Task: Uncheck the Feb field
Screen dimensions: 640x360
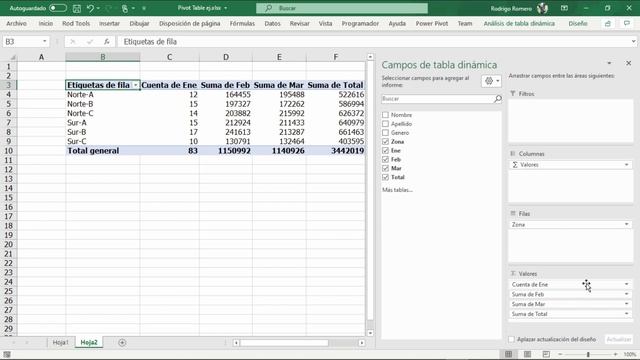Action: point(385,159)
